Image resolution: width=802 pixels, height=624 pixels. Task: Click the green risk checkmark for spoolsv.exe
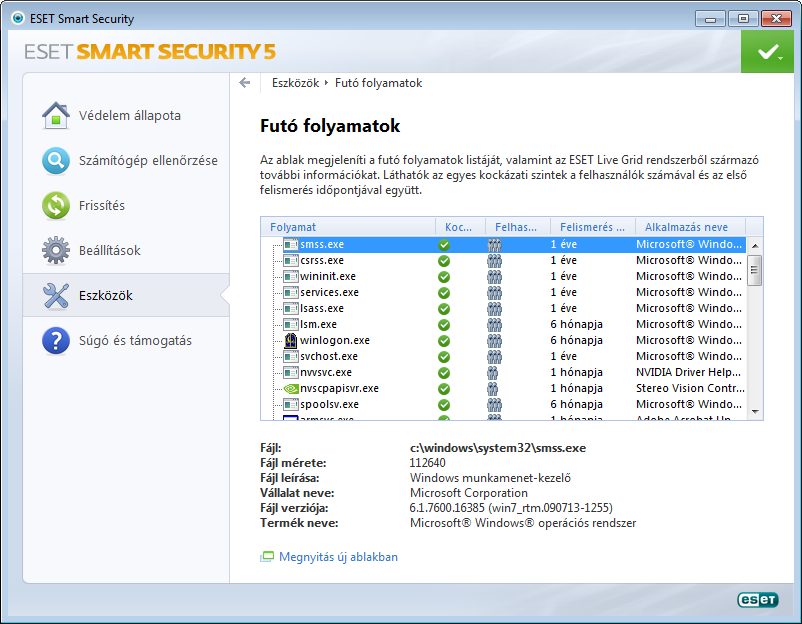444,405
